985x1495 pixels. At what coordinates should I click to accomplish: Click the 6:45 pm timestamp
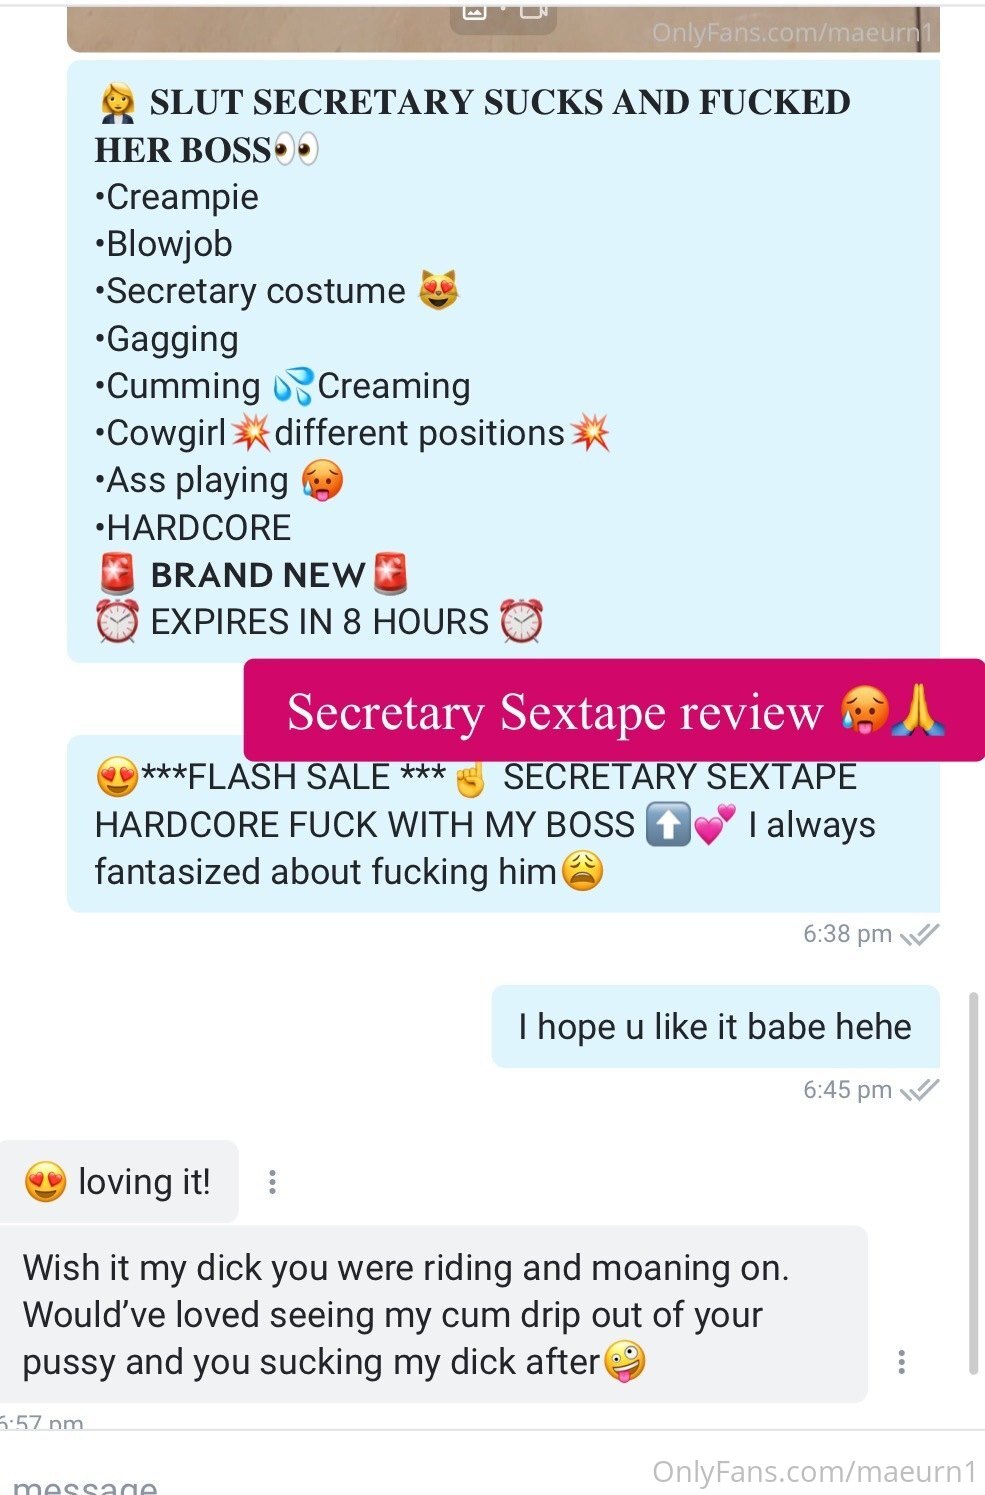click(847, 1090)
